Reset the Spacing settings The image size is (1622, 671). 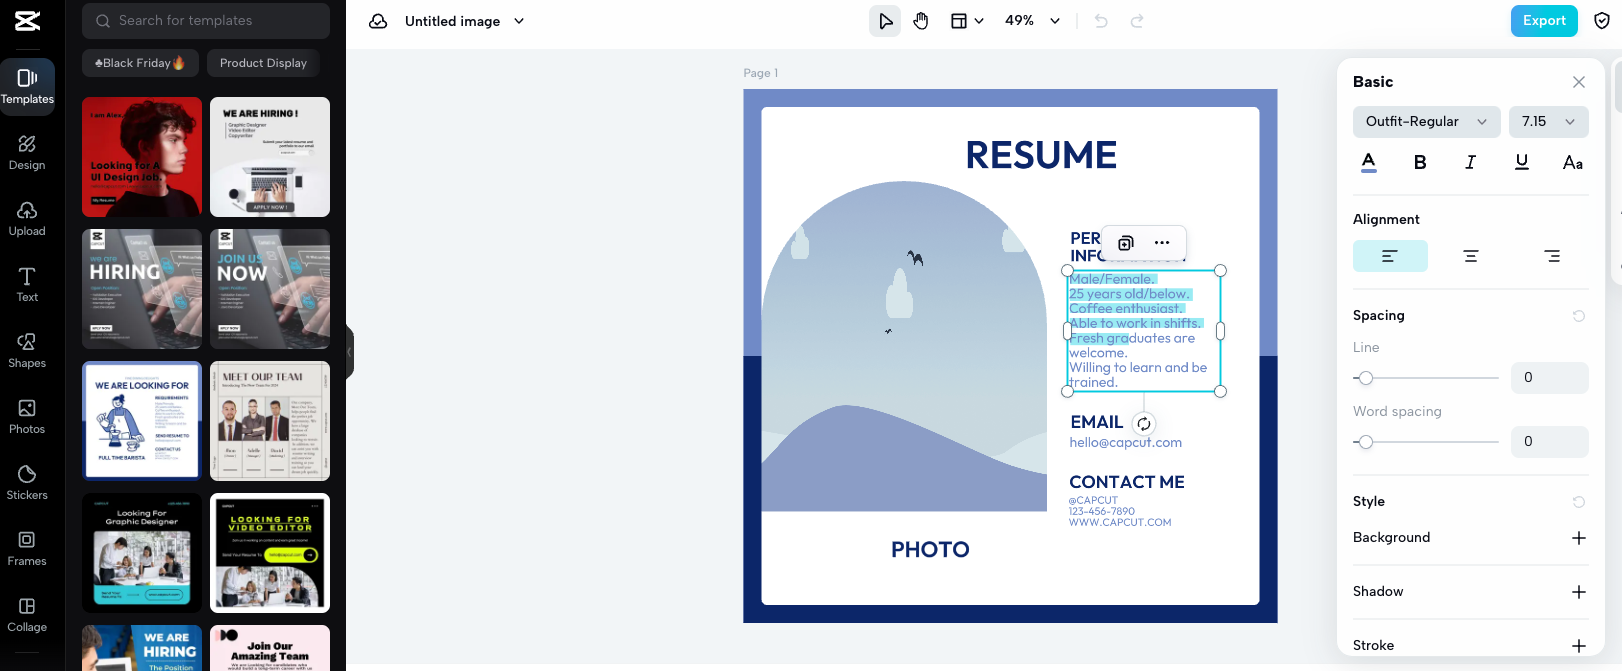[x=1579, y=316]
